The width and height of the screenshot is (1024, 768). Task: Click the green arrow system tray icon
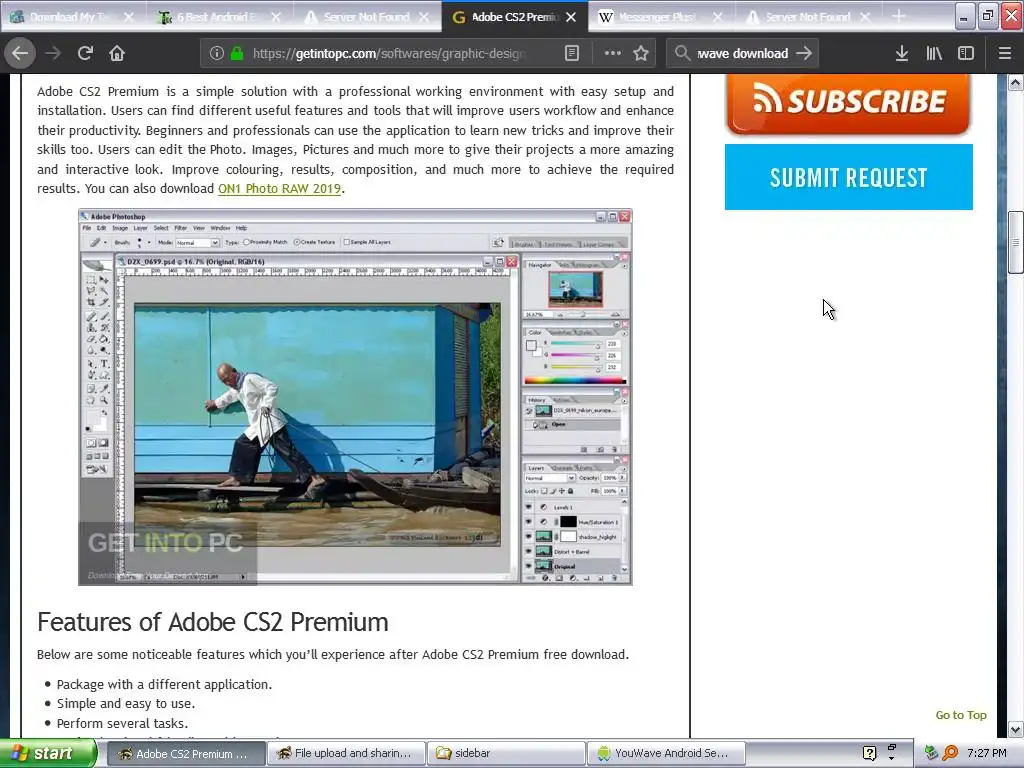(931, 753)
